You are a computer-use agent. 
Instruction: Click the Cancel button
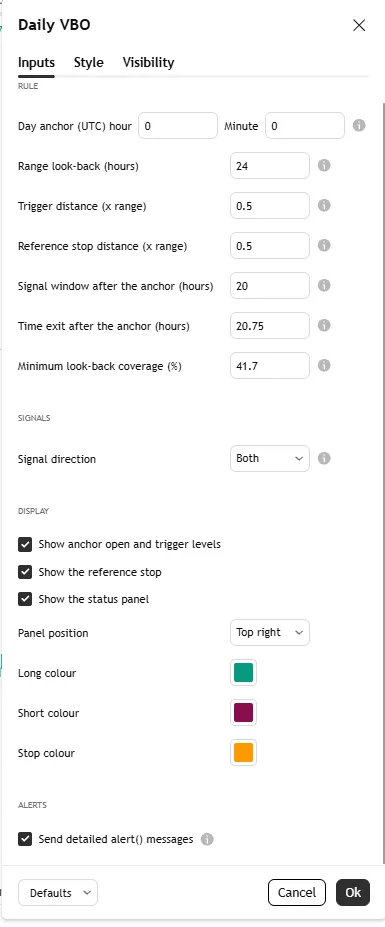(297, 893)
